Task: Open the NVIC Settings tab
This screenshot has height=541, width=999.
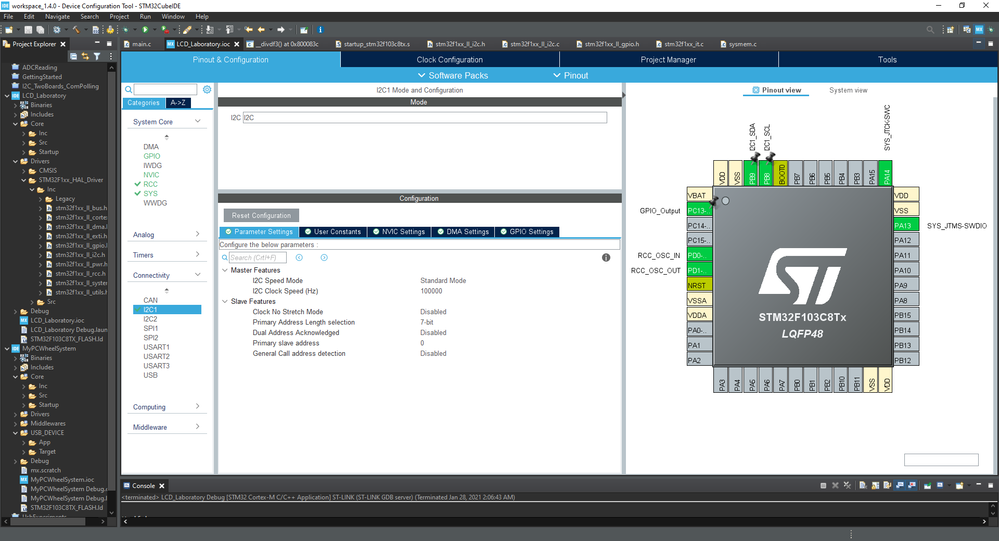Action: pyautogui.click(x=399, y=231)
